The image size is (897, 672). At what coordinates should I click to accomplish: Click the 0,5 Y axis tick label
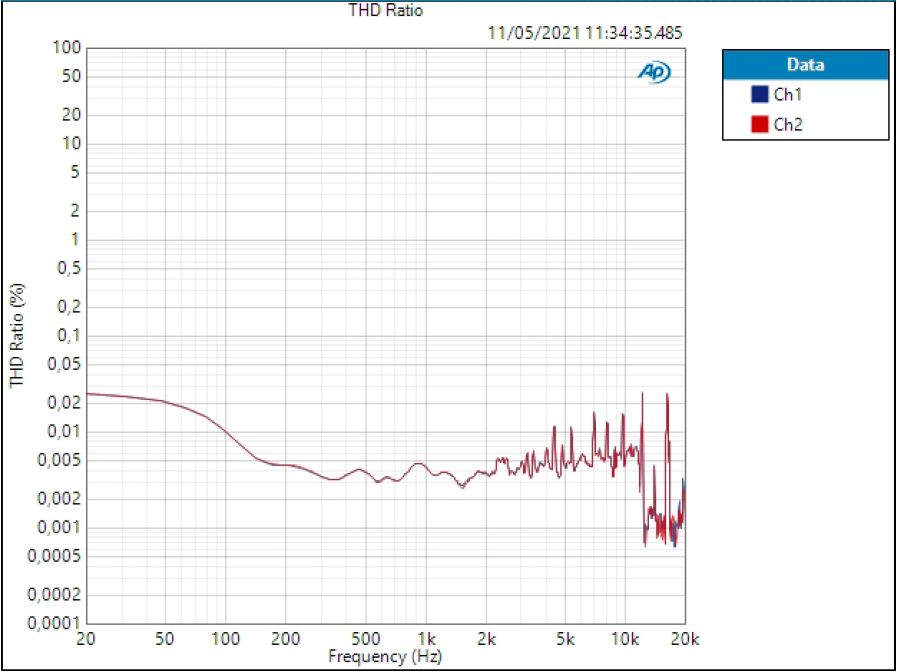point(68,268)
